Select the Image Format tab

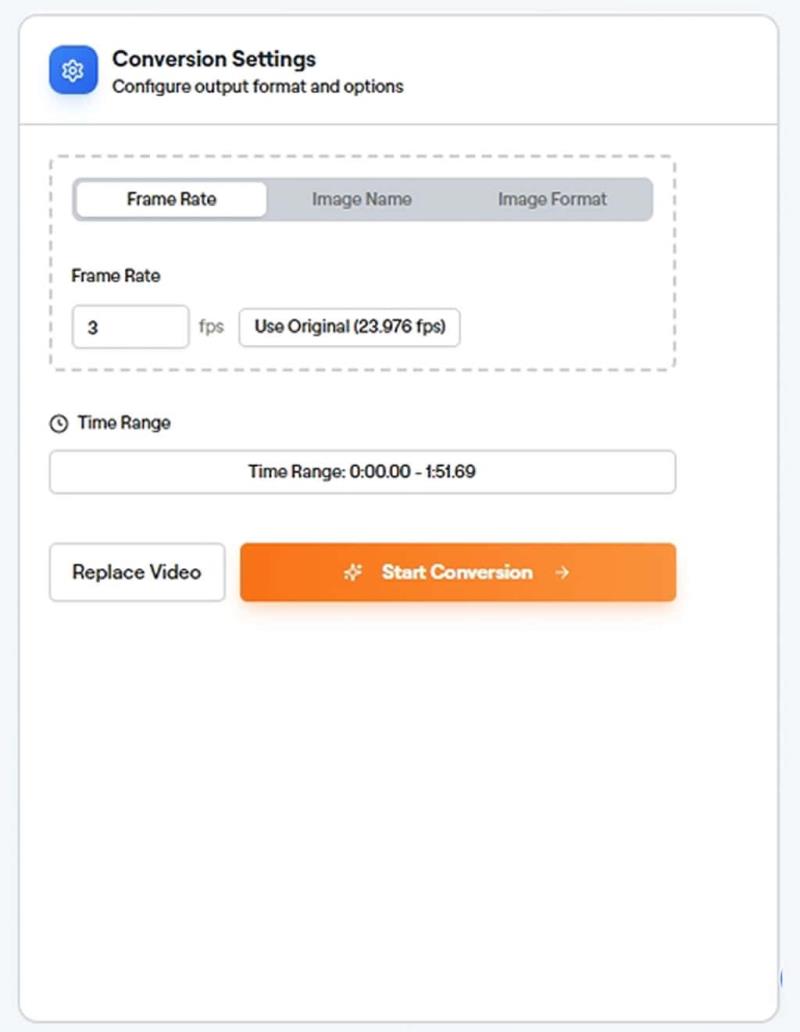click(x=552, y=199)
